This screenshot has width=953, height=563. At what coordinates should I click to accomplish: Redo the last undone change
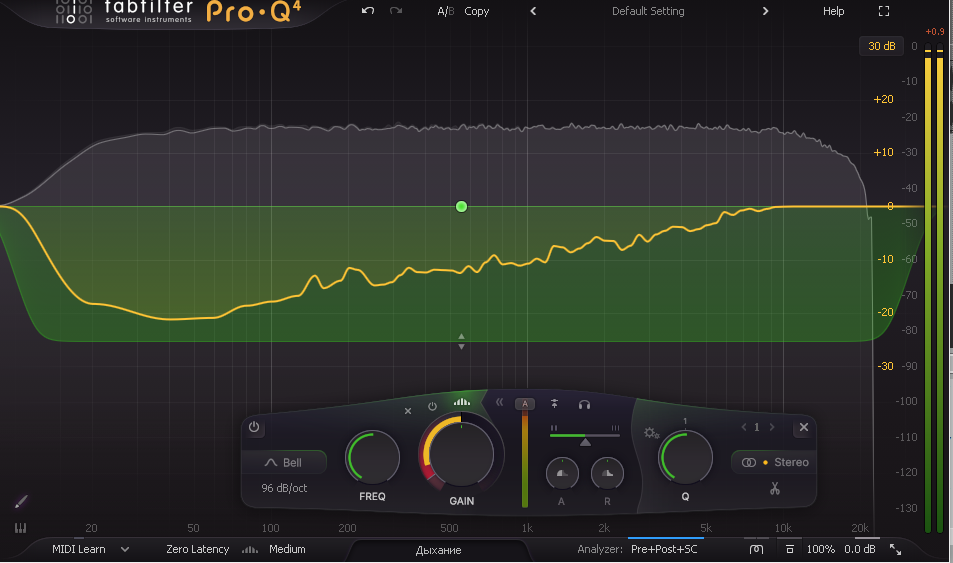click(396, 11)
